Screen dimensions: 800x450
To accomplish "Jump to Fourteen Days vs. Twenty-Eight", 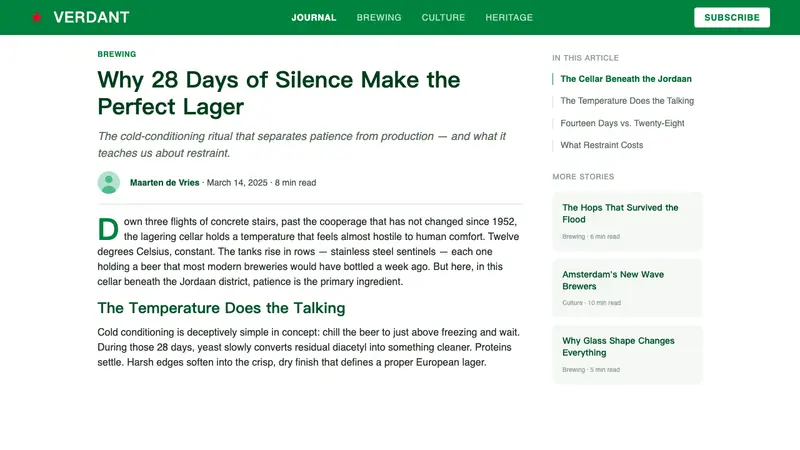I will coord(622,123).
